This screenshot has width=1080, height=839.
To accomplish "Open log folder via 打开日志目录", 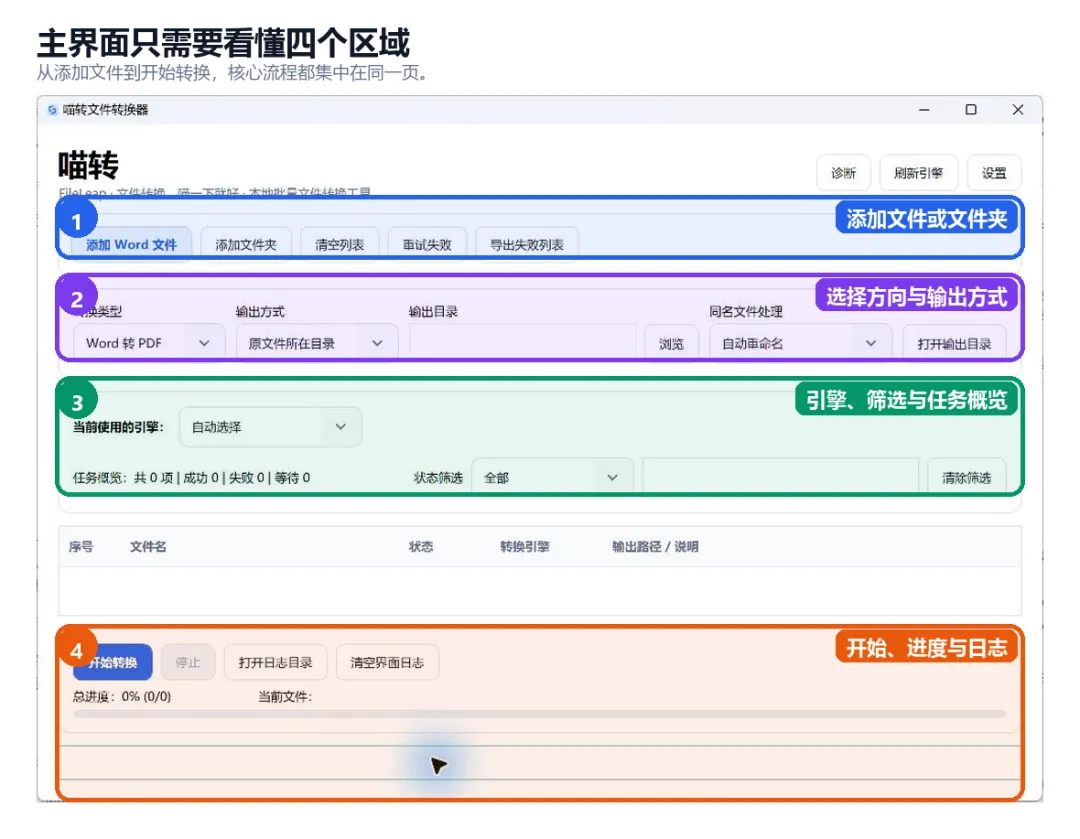I will coord(276,662).
